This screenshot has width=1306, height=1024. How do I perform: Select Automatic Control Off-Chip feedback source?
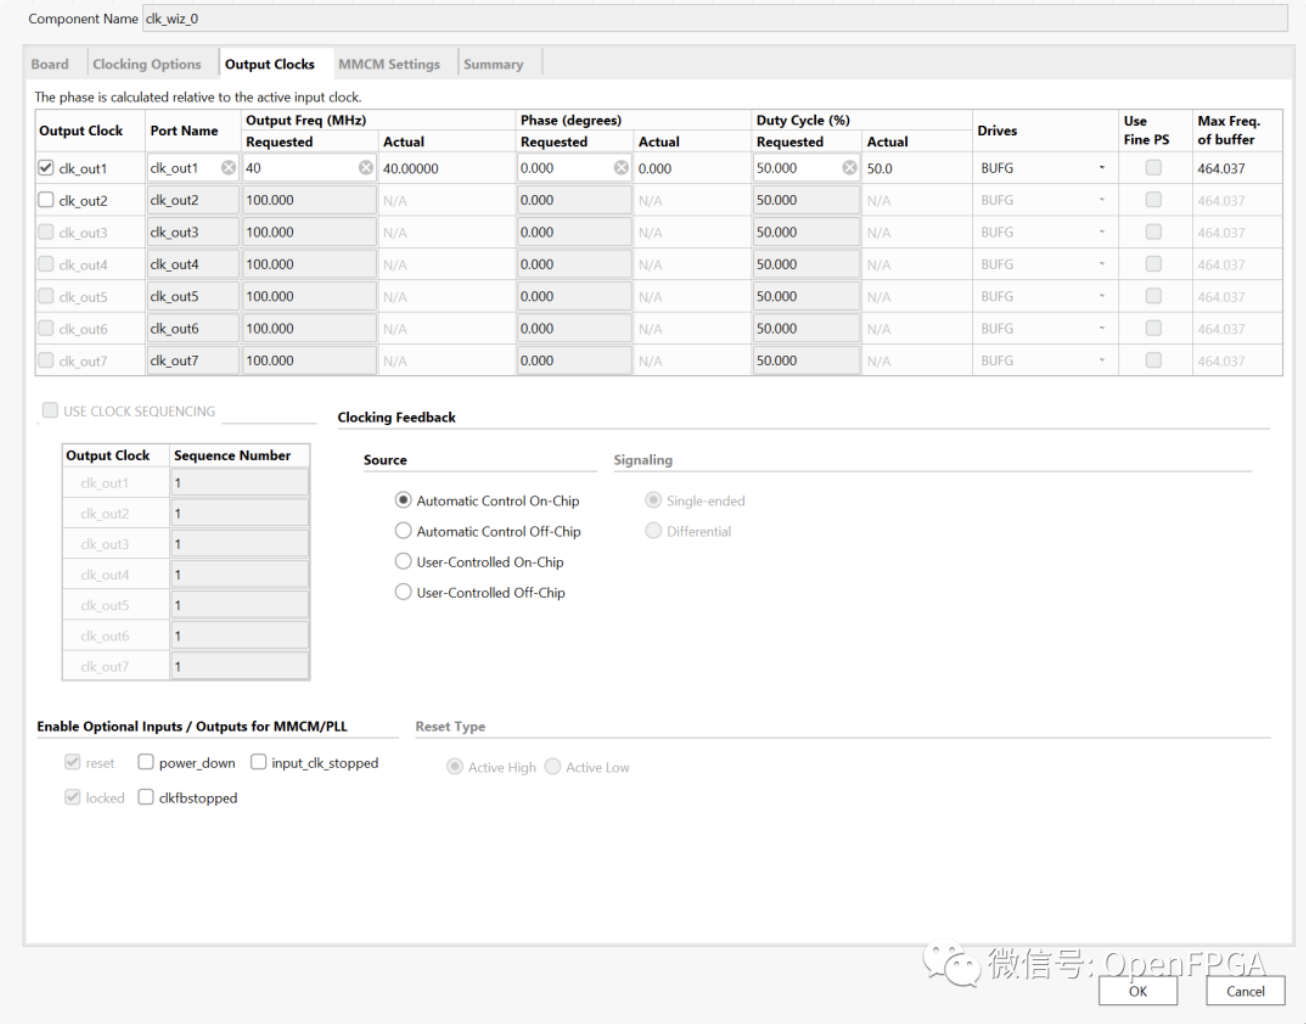(x=403, y=531)
